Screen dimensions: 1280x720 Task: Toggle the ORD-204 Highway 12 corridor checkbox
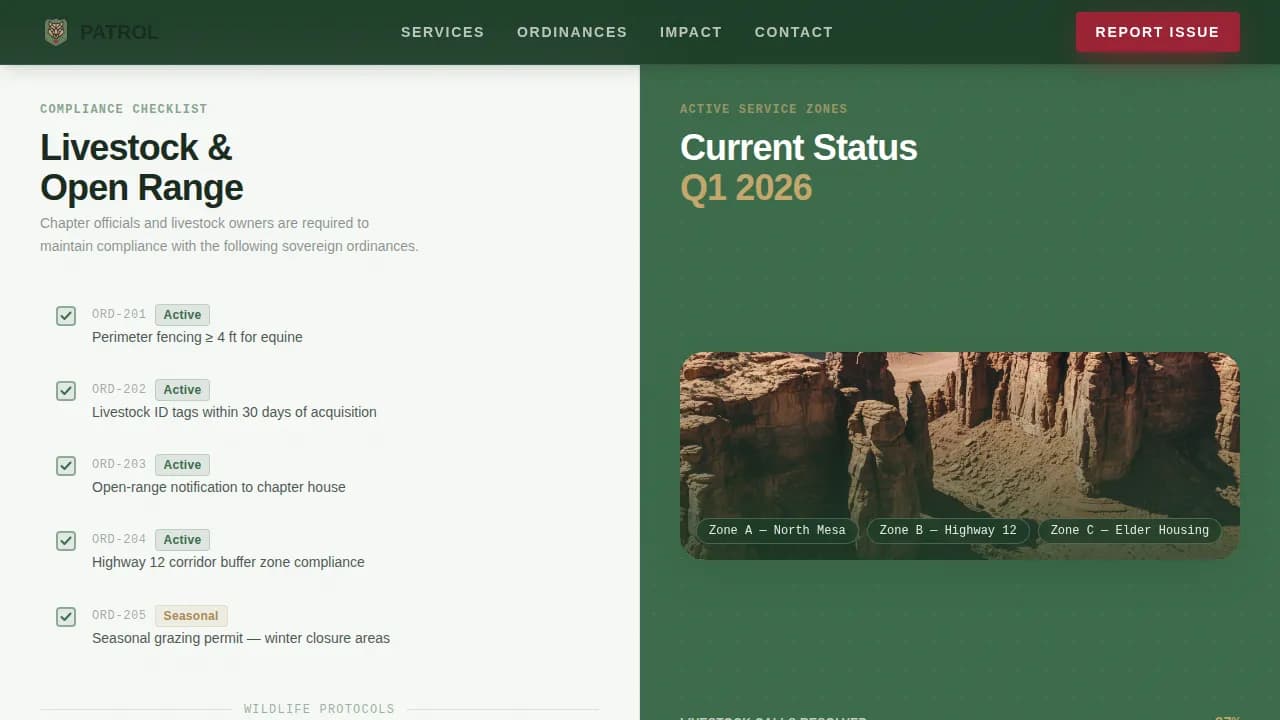[66, 541]
